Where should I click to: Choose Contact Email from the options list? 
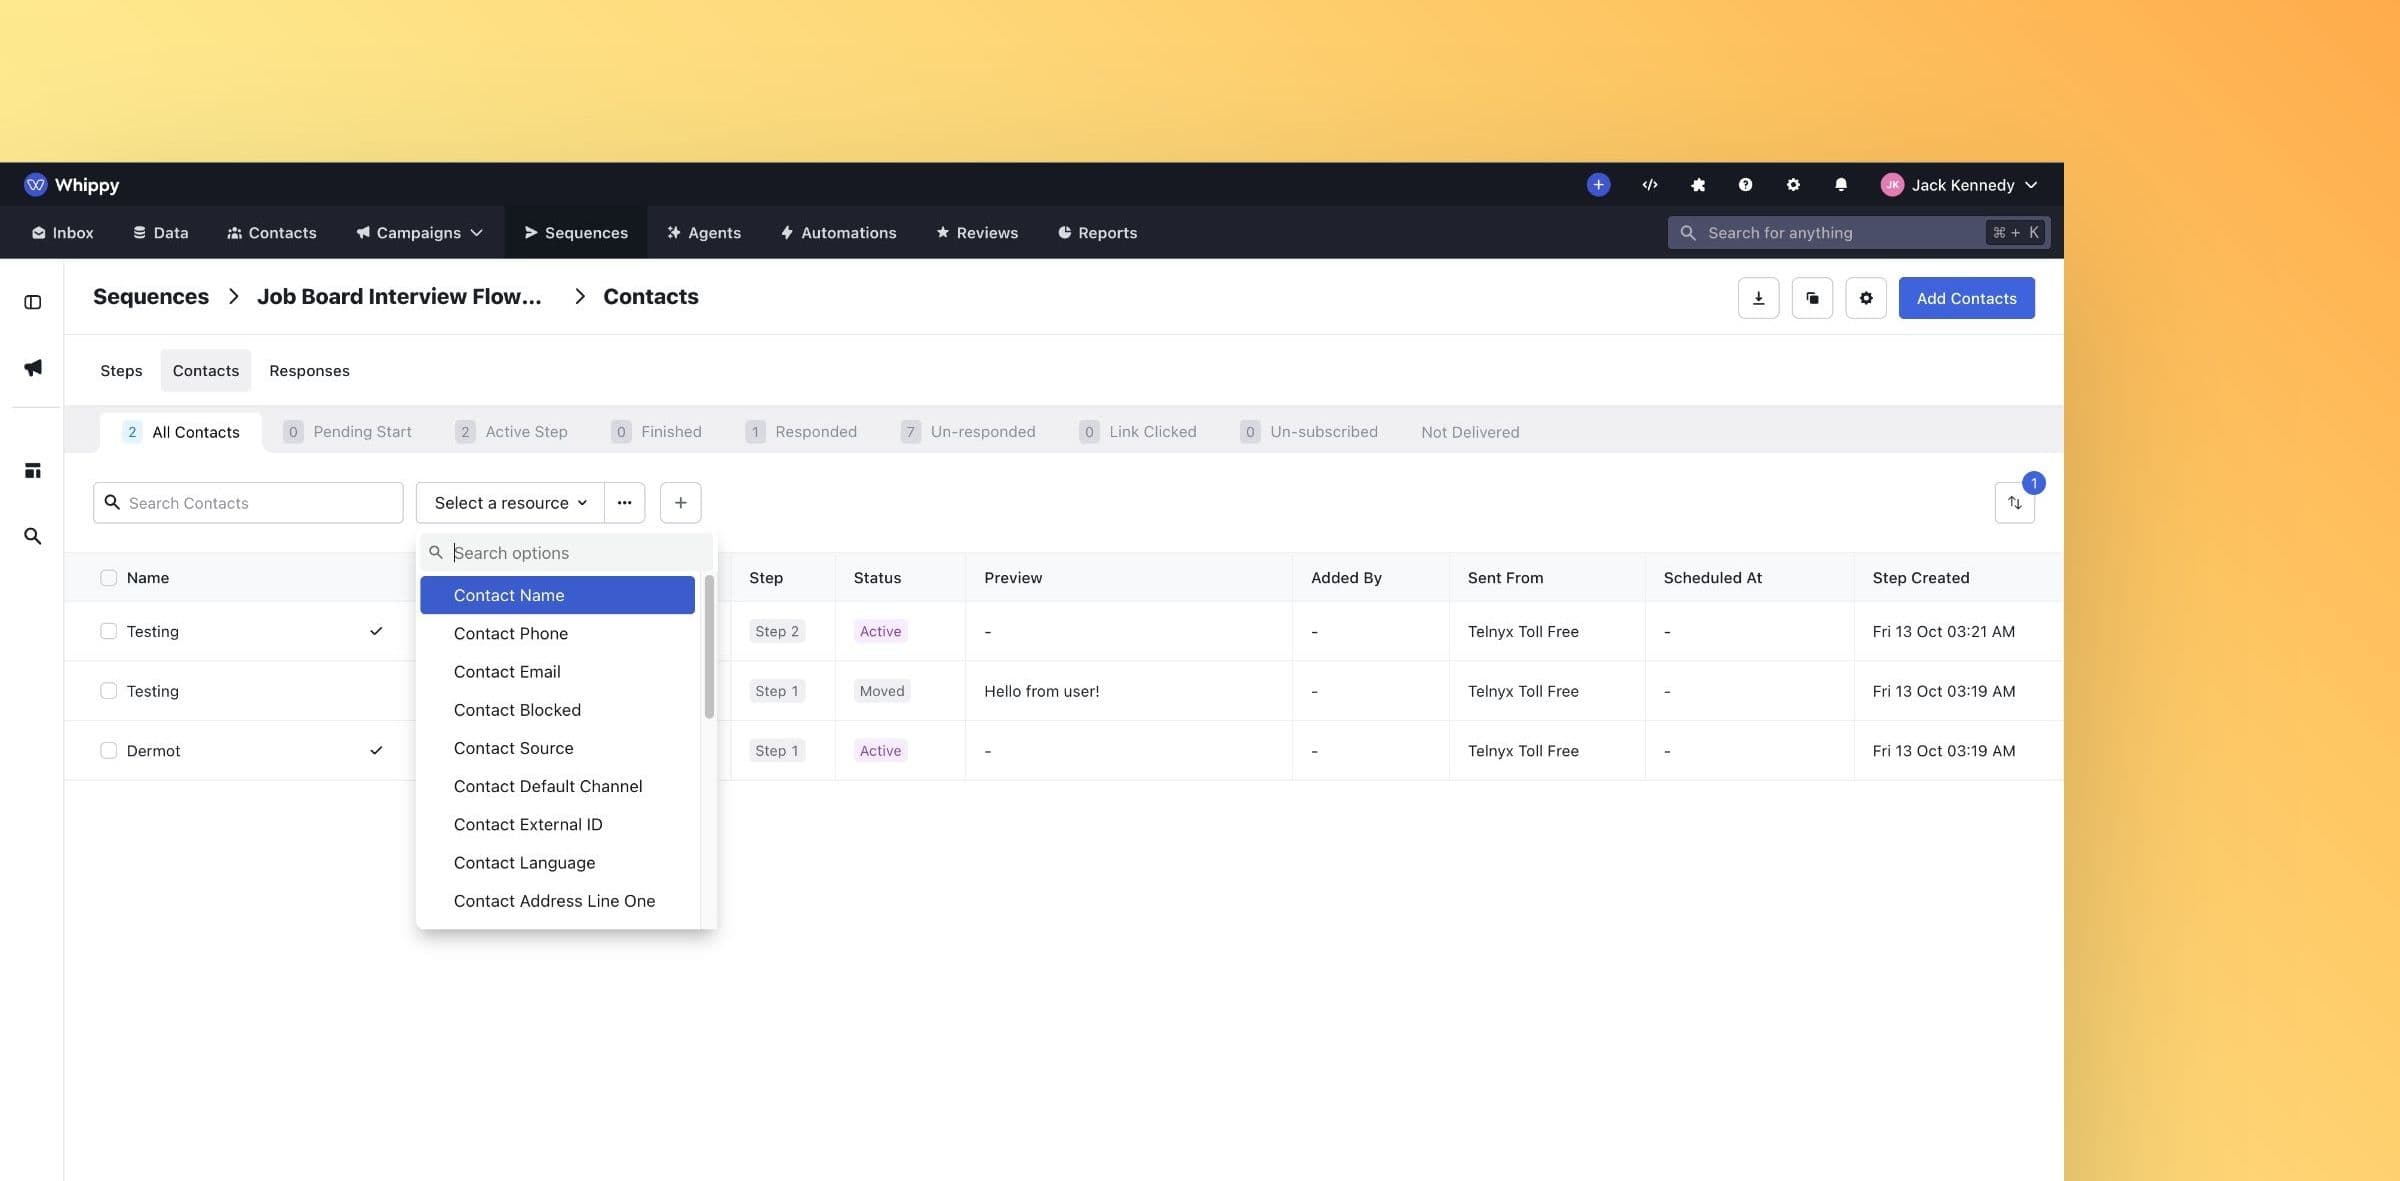(506, 671)
